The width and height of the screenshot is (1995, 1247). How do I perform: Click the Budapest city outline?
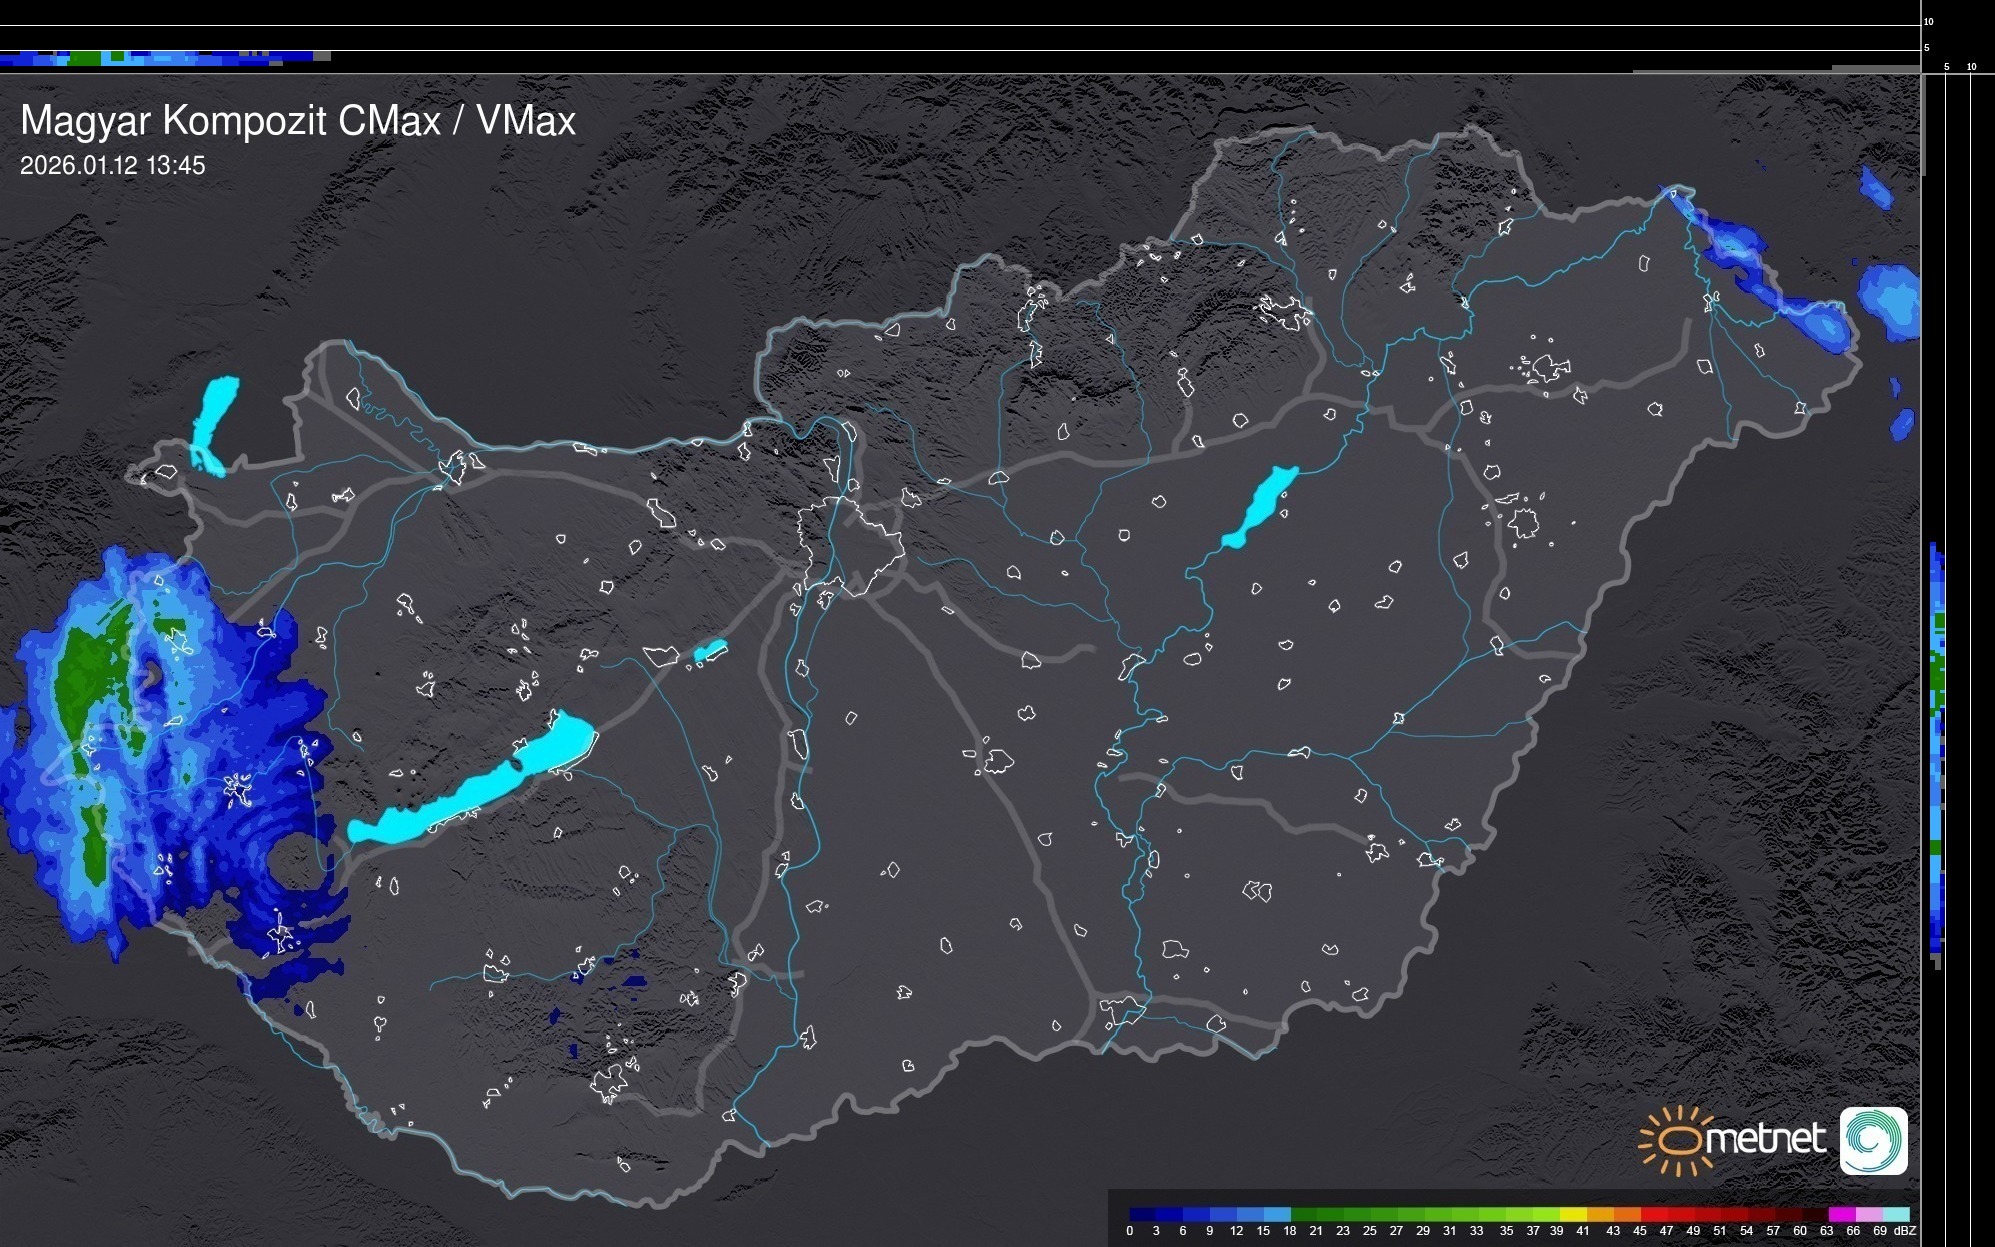(850, 545)
